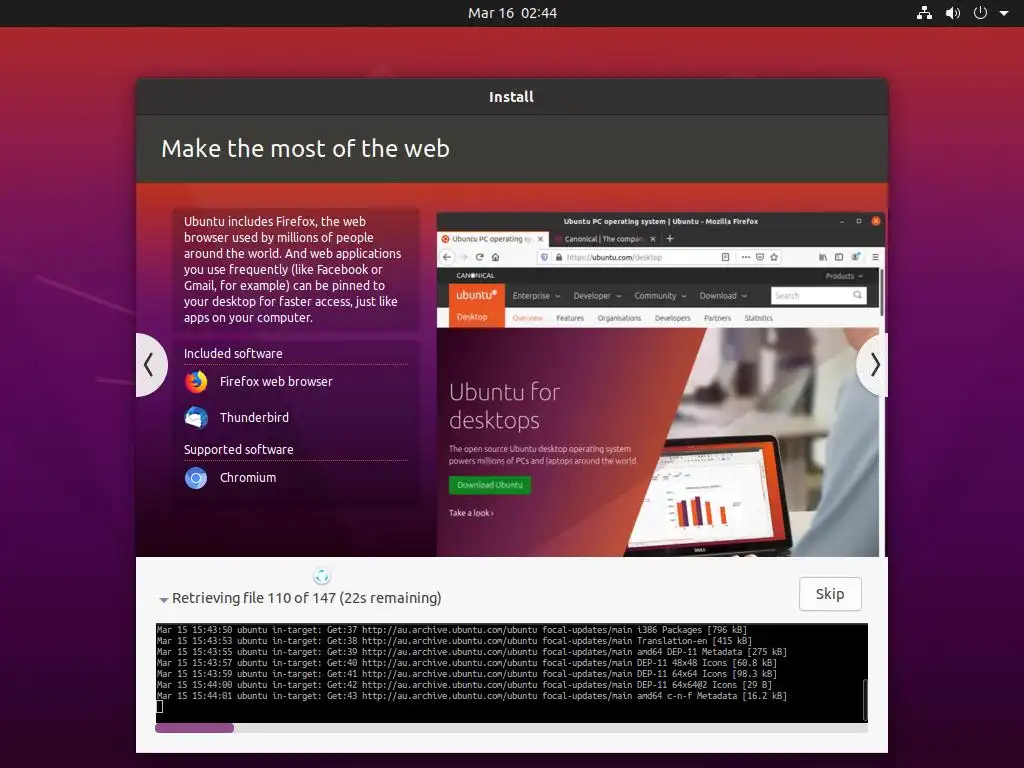
Task: Click Developer menu in slideshow Firefox screenshot
Action: coord(597,296)
